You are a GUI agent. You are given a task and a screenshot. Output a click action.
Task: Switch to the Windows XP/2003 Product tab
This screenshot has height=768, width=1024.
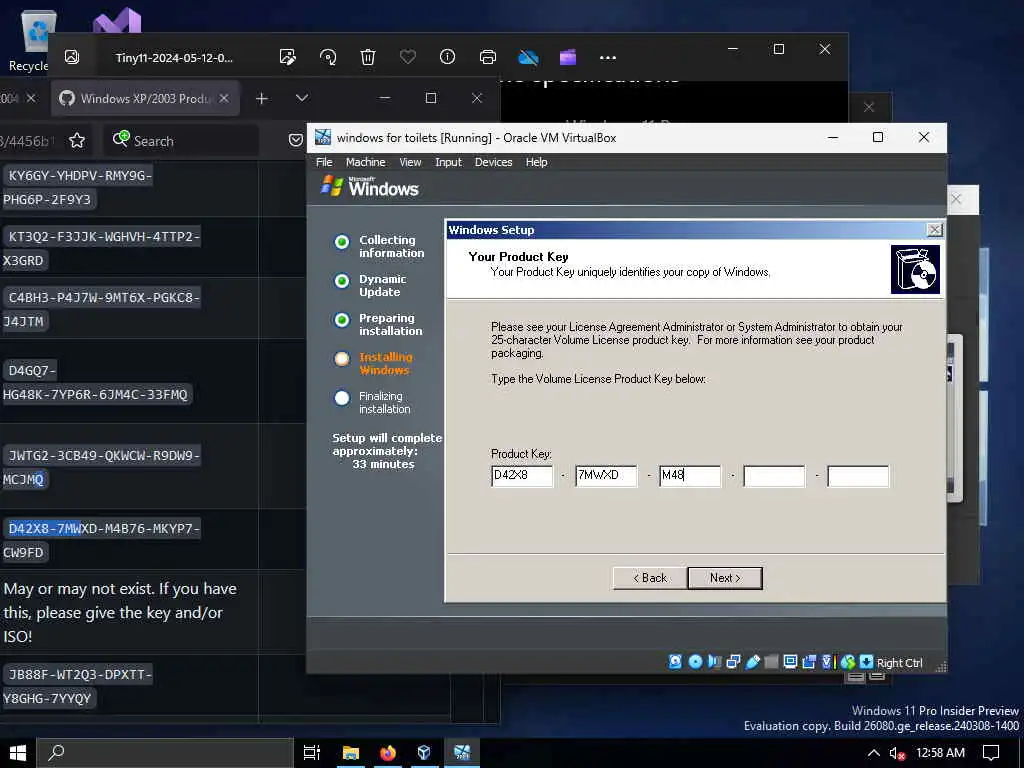click(x=145, y=99)
